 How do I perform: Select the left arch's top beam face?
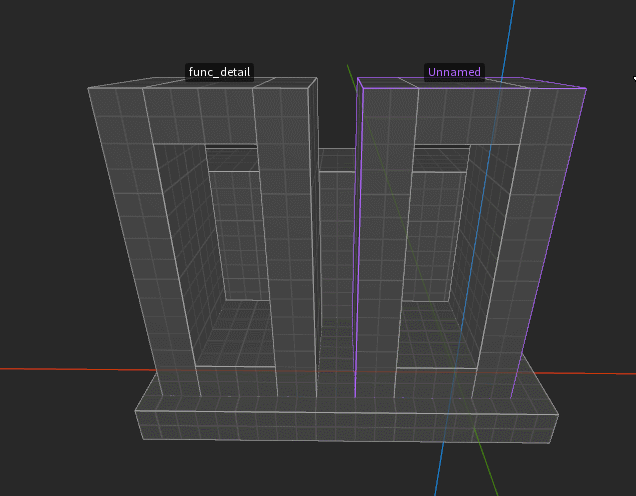click(x=199, y=116)
